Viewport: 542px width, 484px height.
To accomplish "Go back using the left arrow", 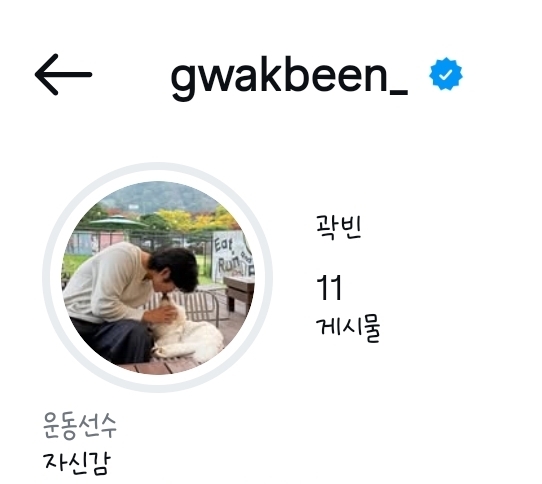I will point(63,74).
